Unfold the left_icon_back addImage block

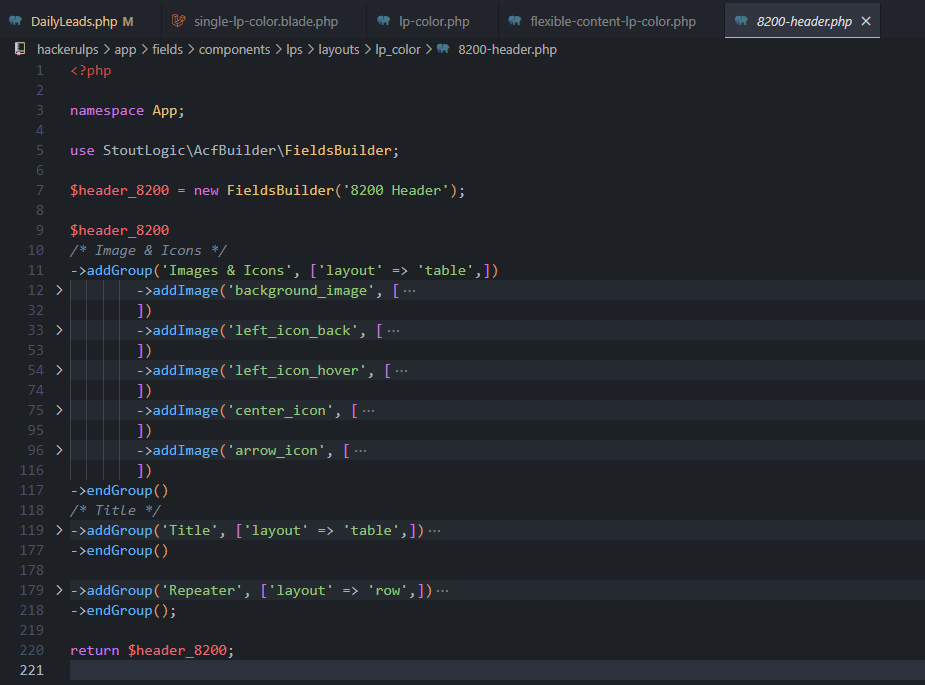pos(59,330)
